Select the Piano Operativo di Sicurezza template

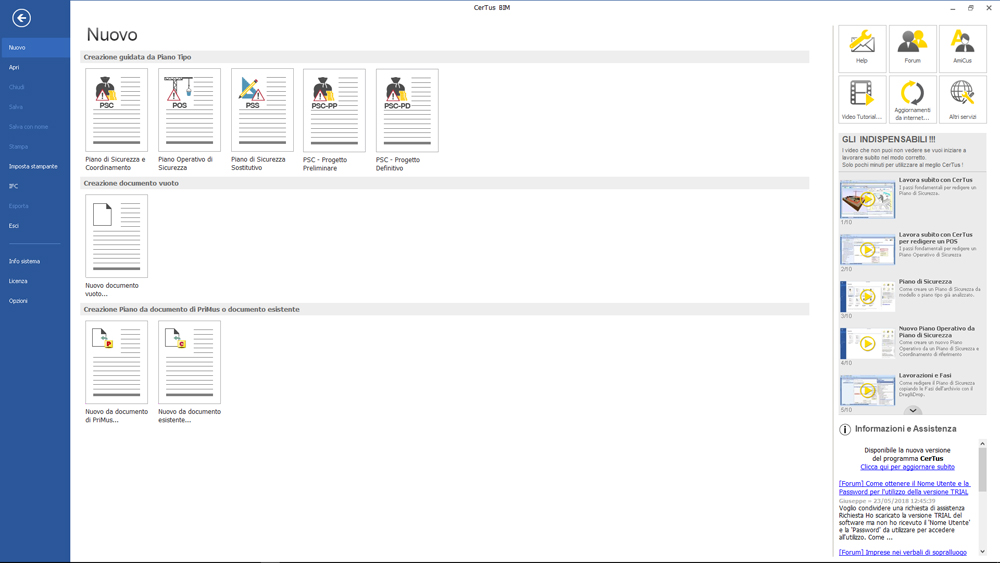click(x=189, y=110)
